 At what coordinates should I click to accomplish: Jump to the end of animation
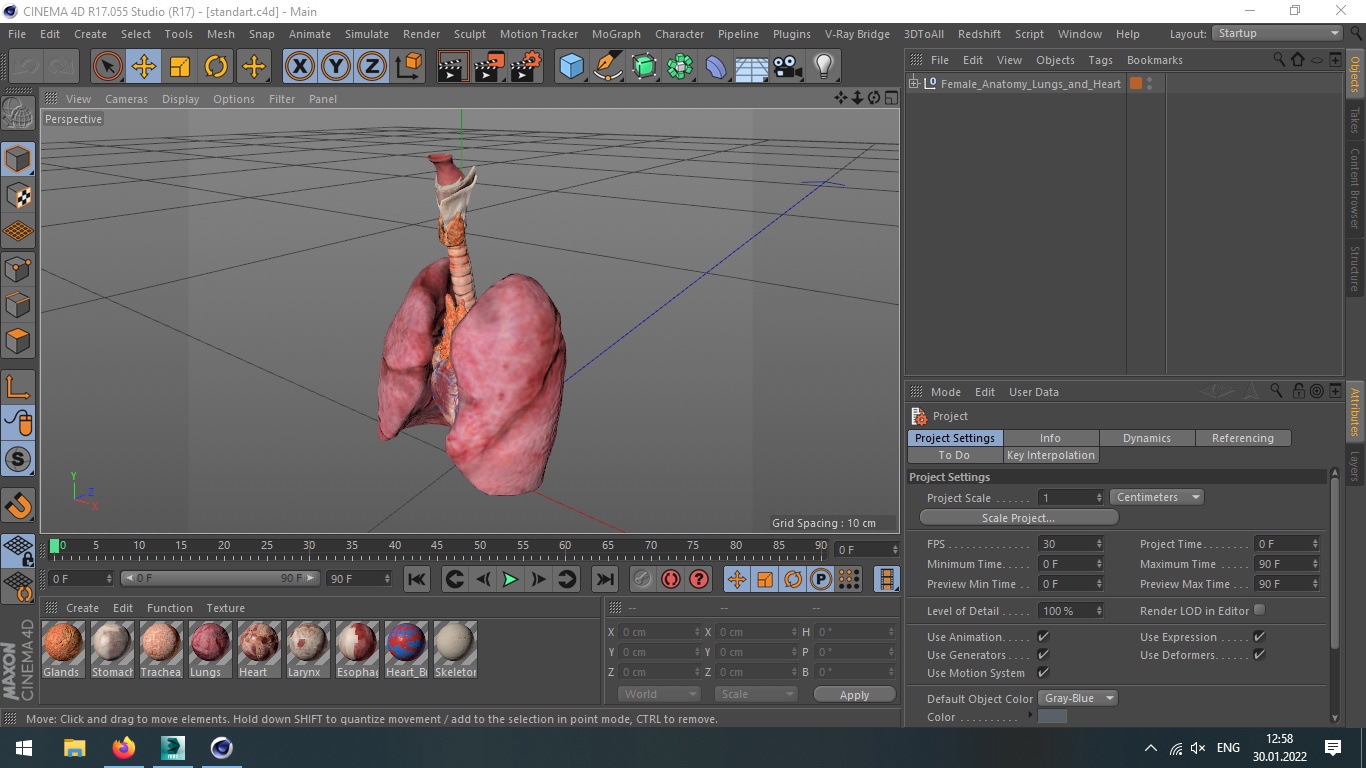604,579
